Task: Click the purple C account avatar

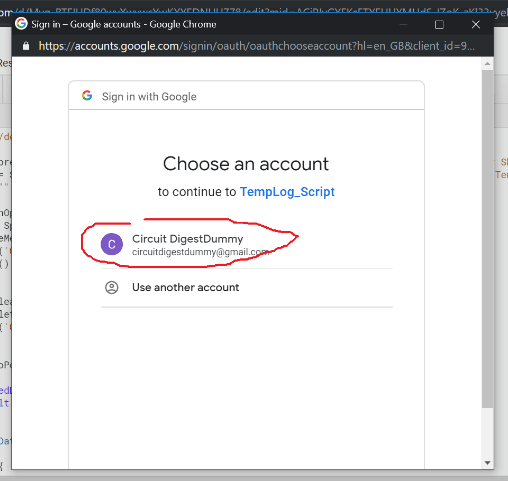Action: [x=112, y=244]
